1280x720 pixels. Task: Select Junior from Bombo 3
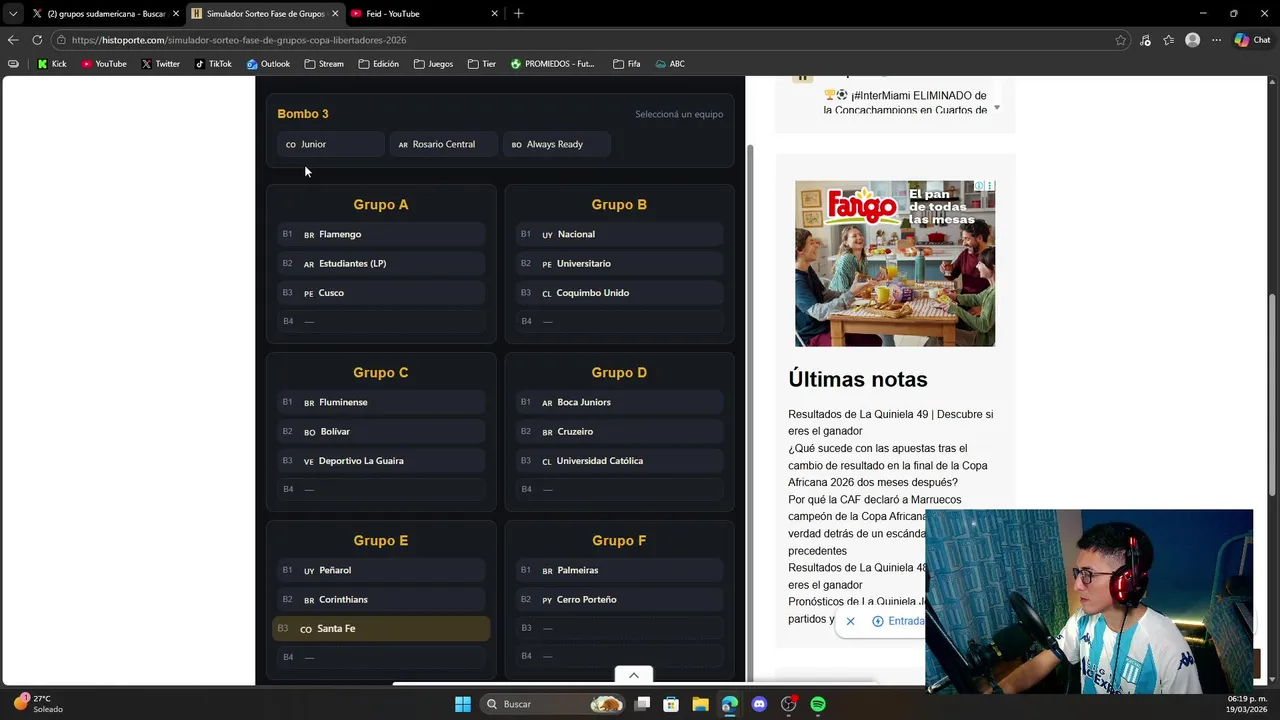point(330,144)
